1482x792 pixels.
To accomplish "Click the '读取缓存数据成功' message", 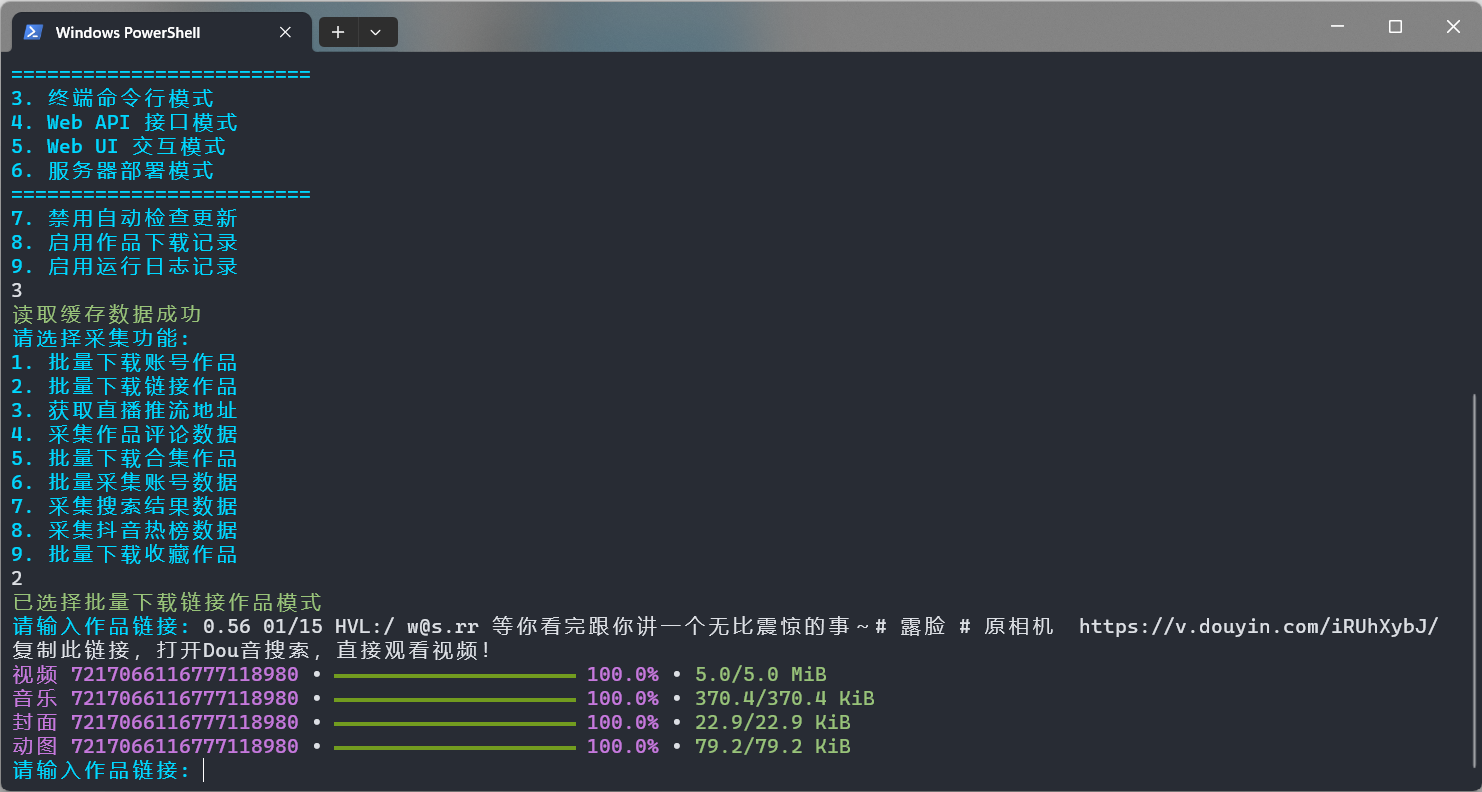I will point(107,315).
